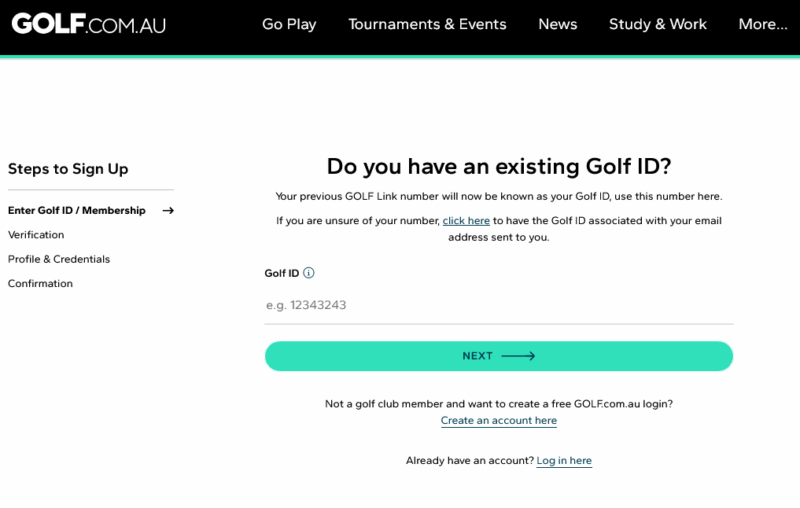Viewport: 800px width, 508px height.
Task: Follow the 'click here' Golf ID link
Action: point(466,221)
